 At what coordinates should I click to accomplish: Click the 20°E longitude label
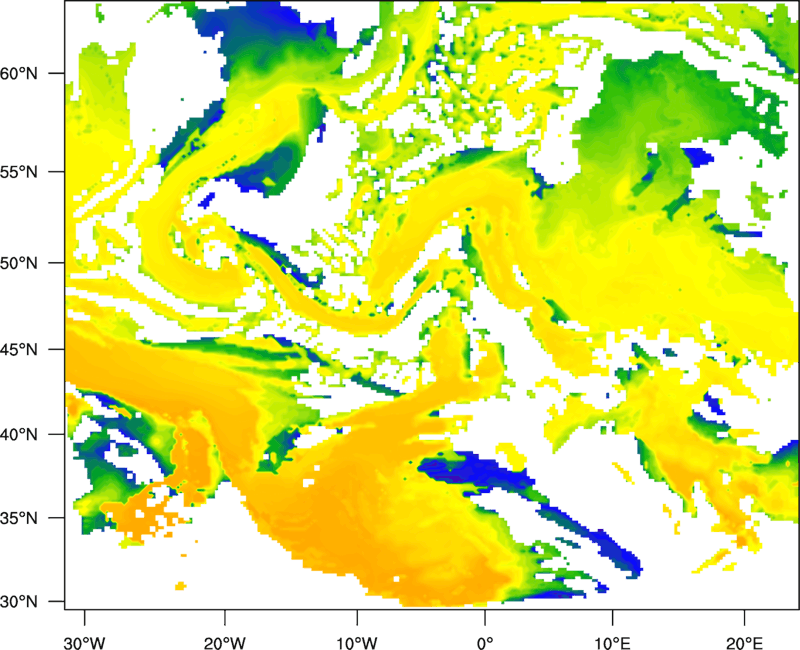[744, 643]
